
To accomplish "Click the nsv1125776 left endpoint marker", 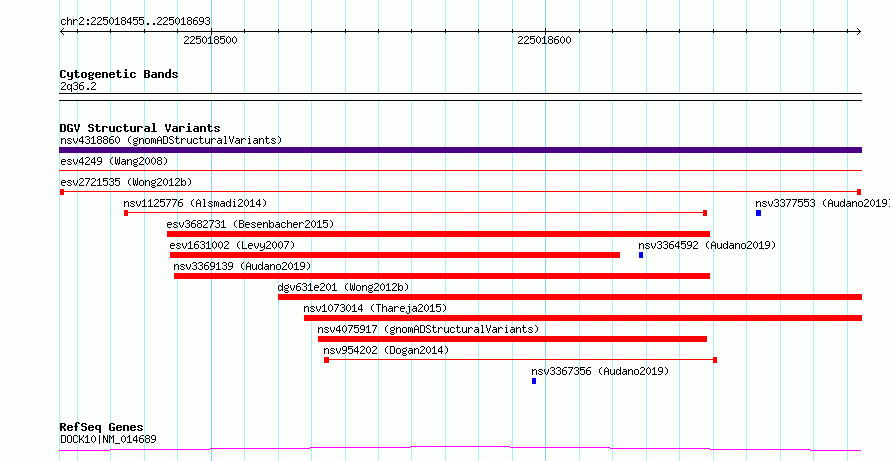I will tap(126, 213).
